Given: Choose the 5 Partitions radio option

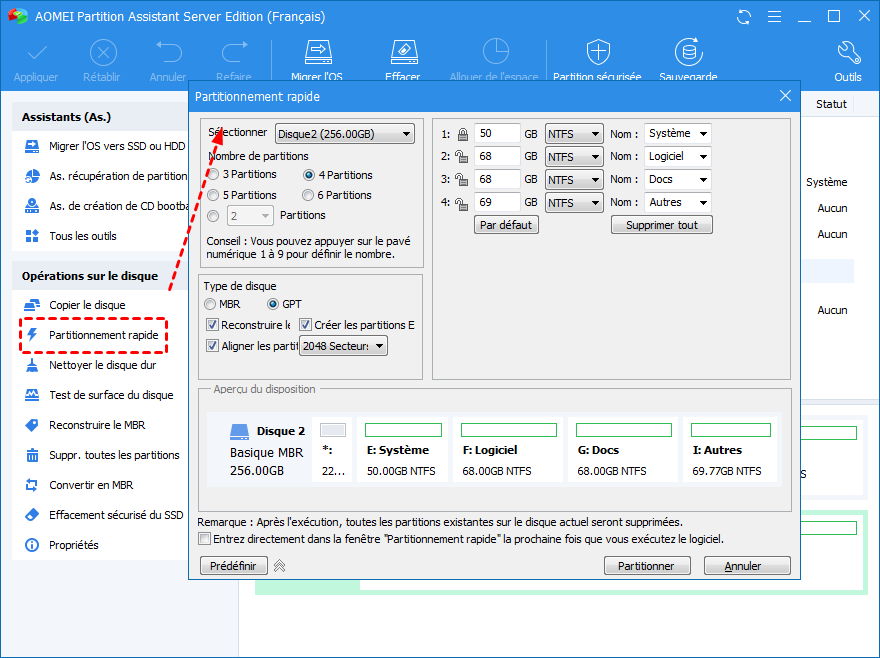Looking at the screenshot, I should tap(213, 195).
